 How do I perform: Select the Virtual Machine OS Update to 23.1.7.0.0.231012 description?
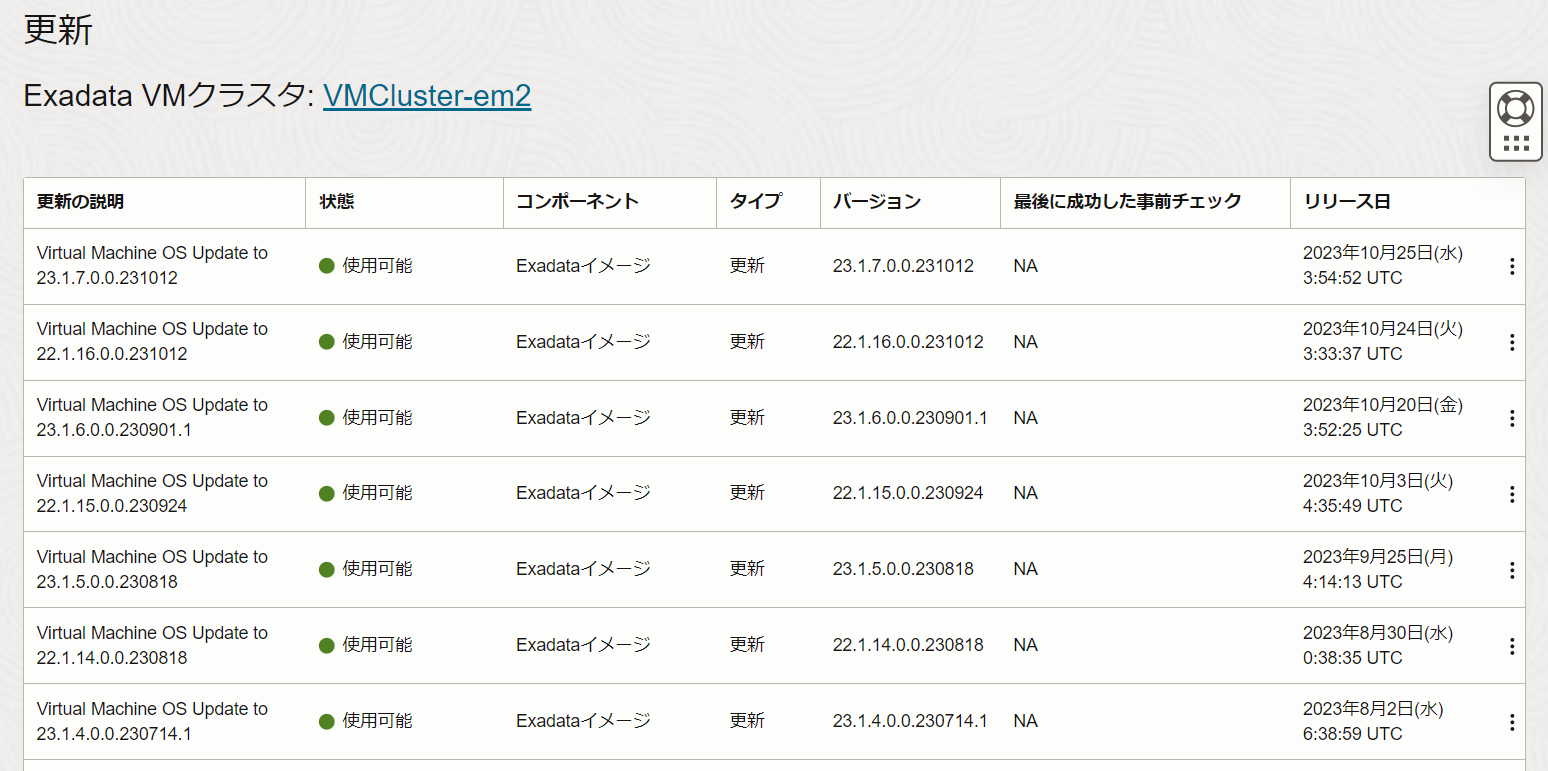152,265
